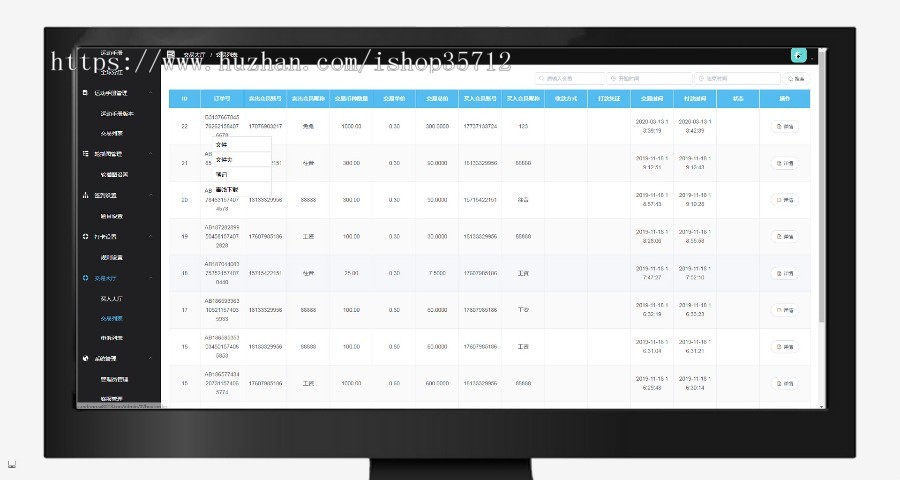Click seller account 17076903217 in row 22
Image resolution: width=900 pixels, height=480 pixels.
tap(265, 126)
